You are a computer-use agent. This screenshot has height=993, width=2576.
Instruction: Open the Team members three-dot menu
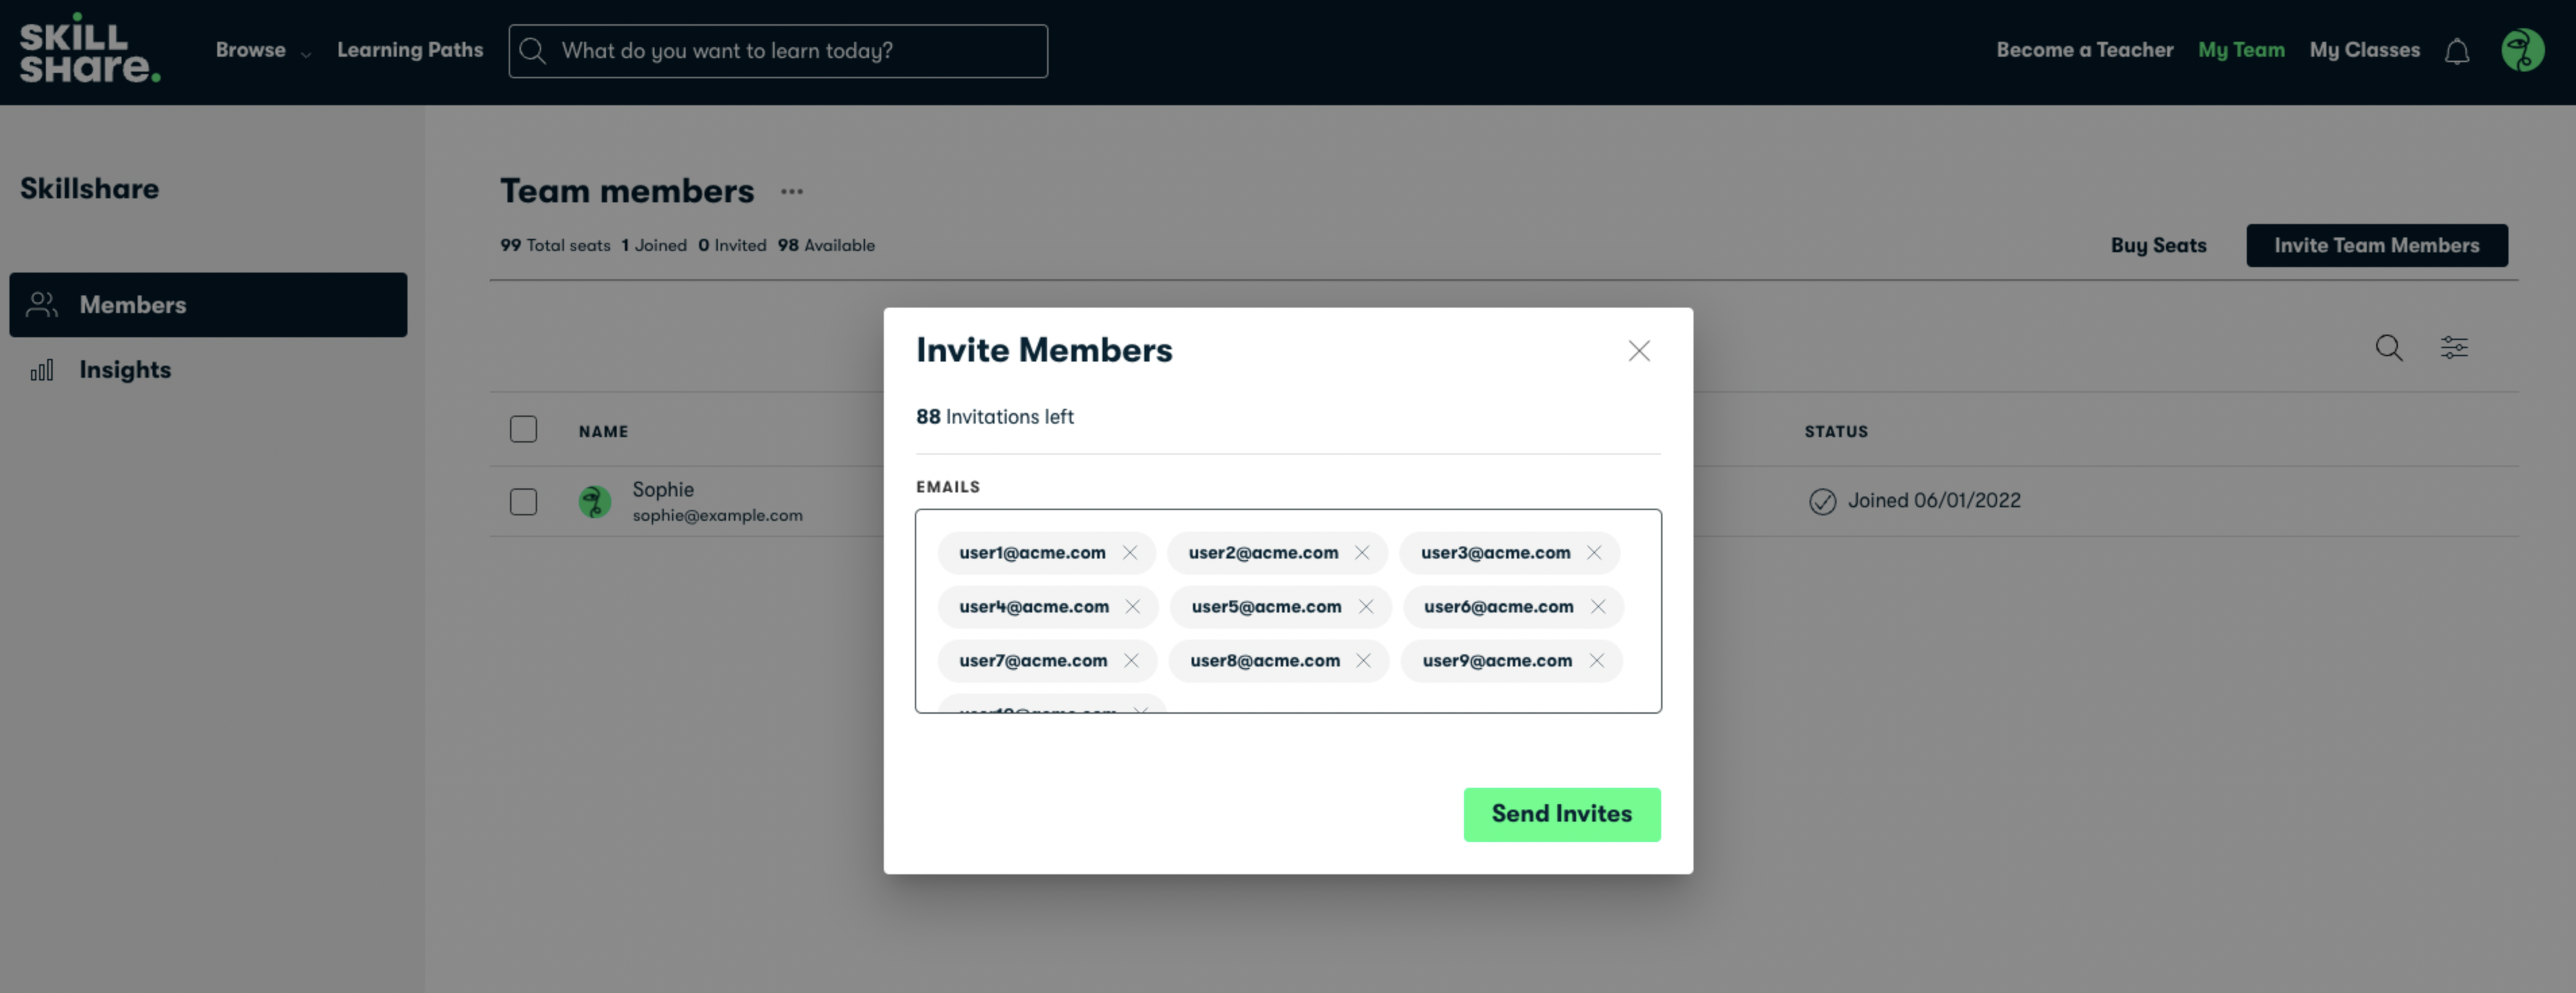click(x=791, y=191)
